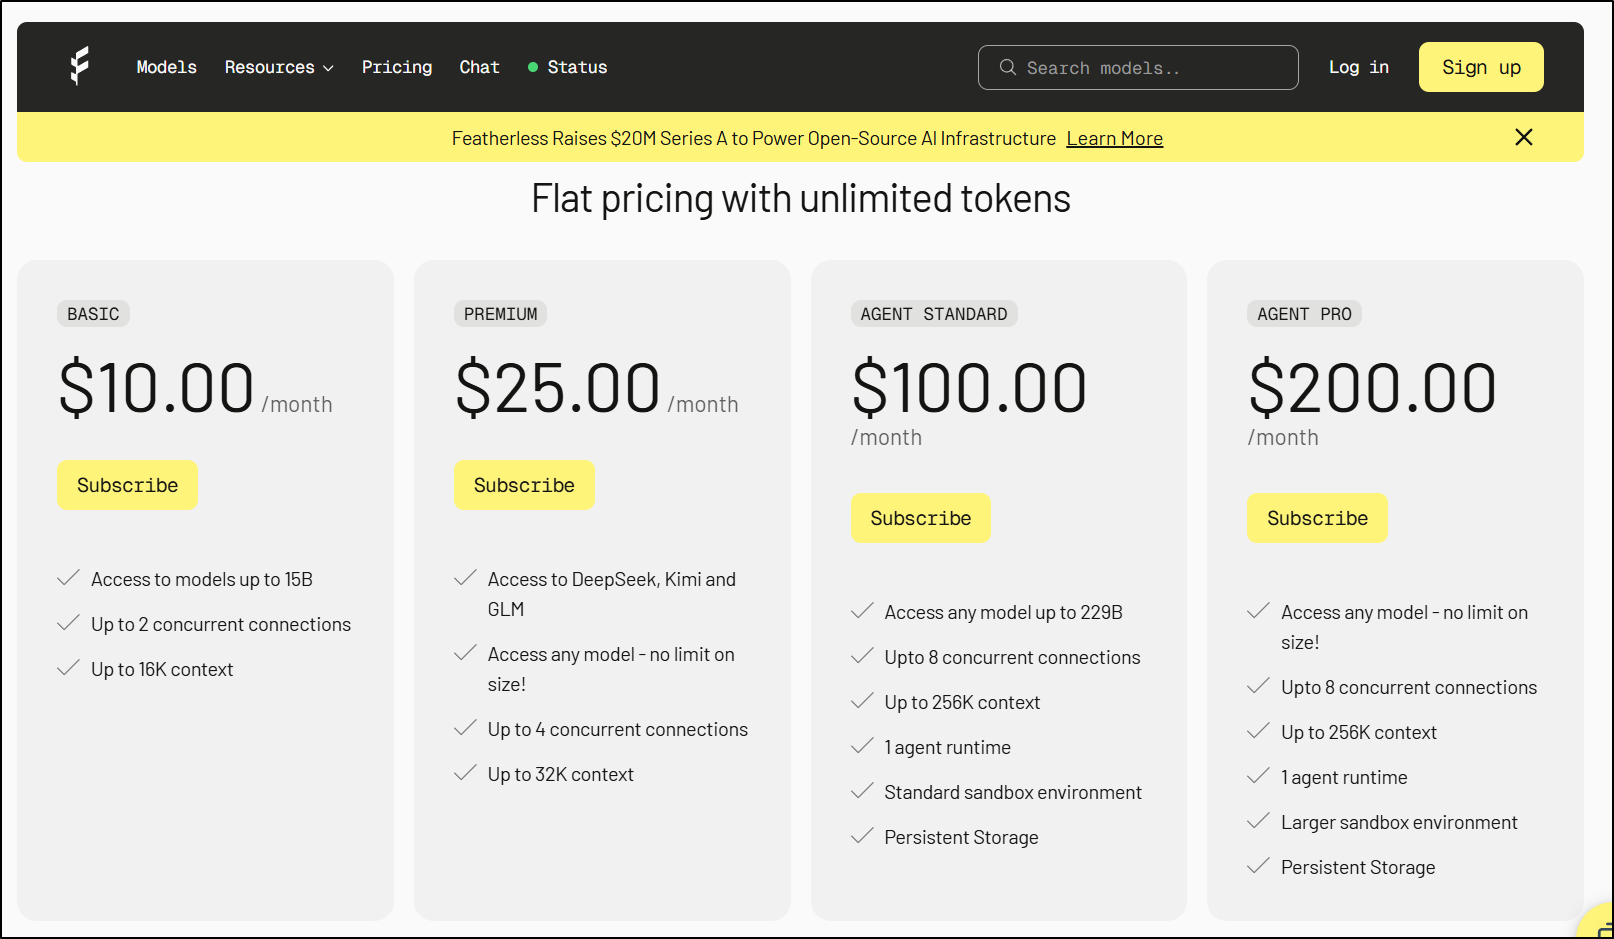Subscribe to the Premium $25 plan
This screenshot has height=939, width=1614.
click(524, 485)
